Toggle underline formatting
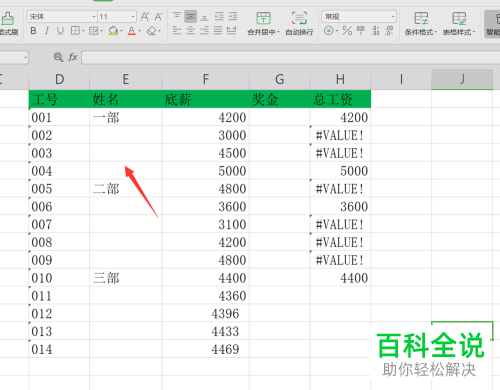500x390 pixels. (60, 31)
